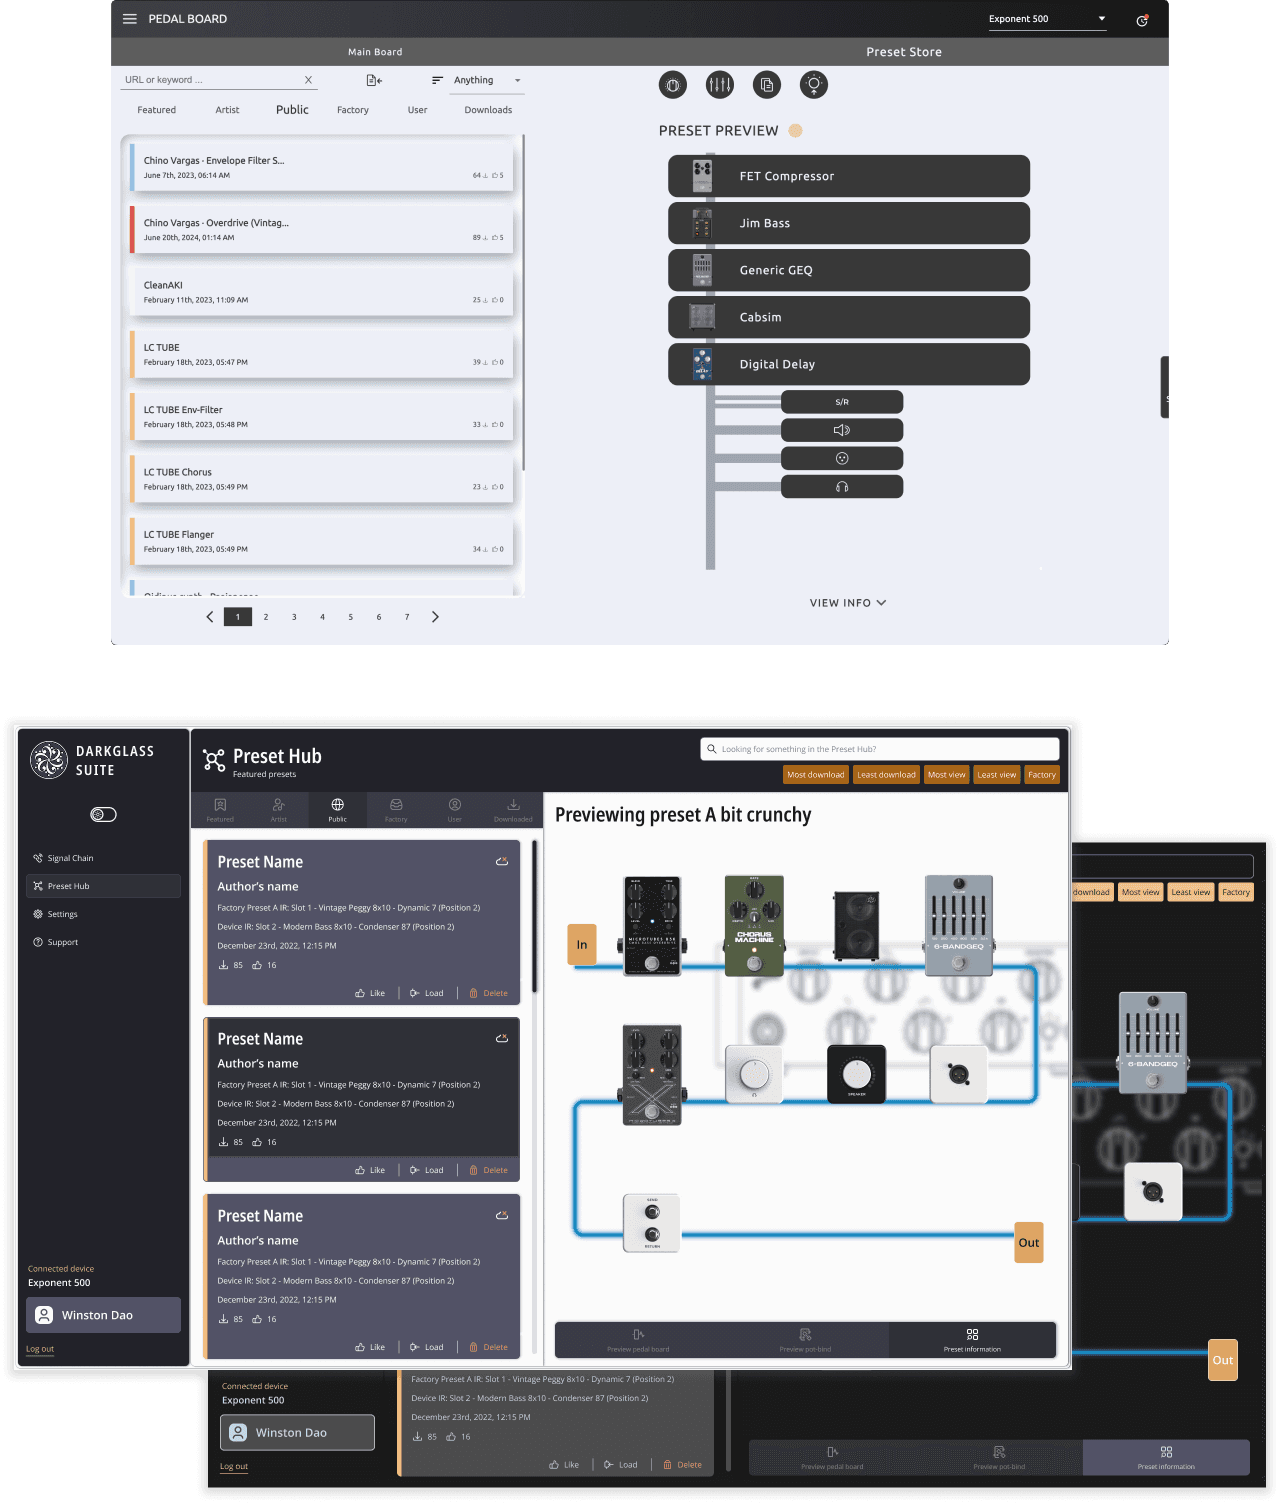Expand the Anything filter dropdown
This screenshot has height=1504, width=1280.
tap(487, 80)
